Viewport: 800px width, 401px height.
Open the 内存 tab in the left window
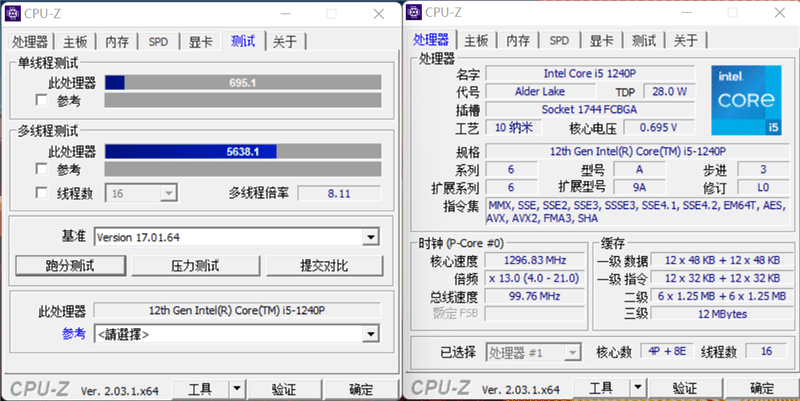coord(117,42)
